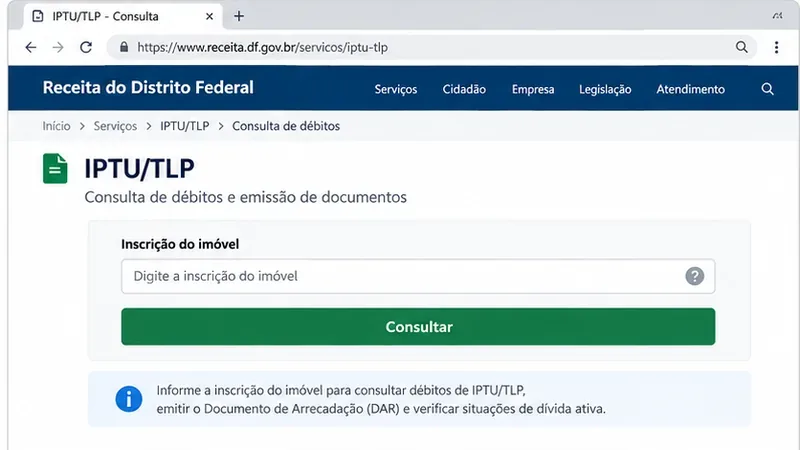Click the padlock icon in the address bar
This screenshot has height=450, width=800.
(x=123, y=47)
